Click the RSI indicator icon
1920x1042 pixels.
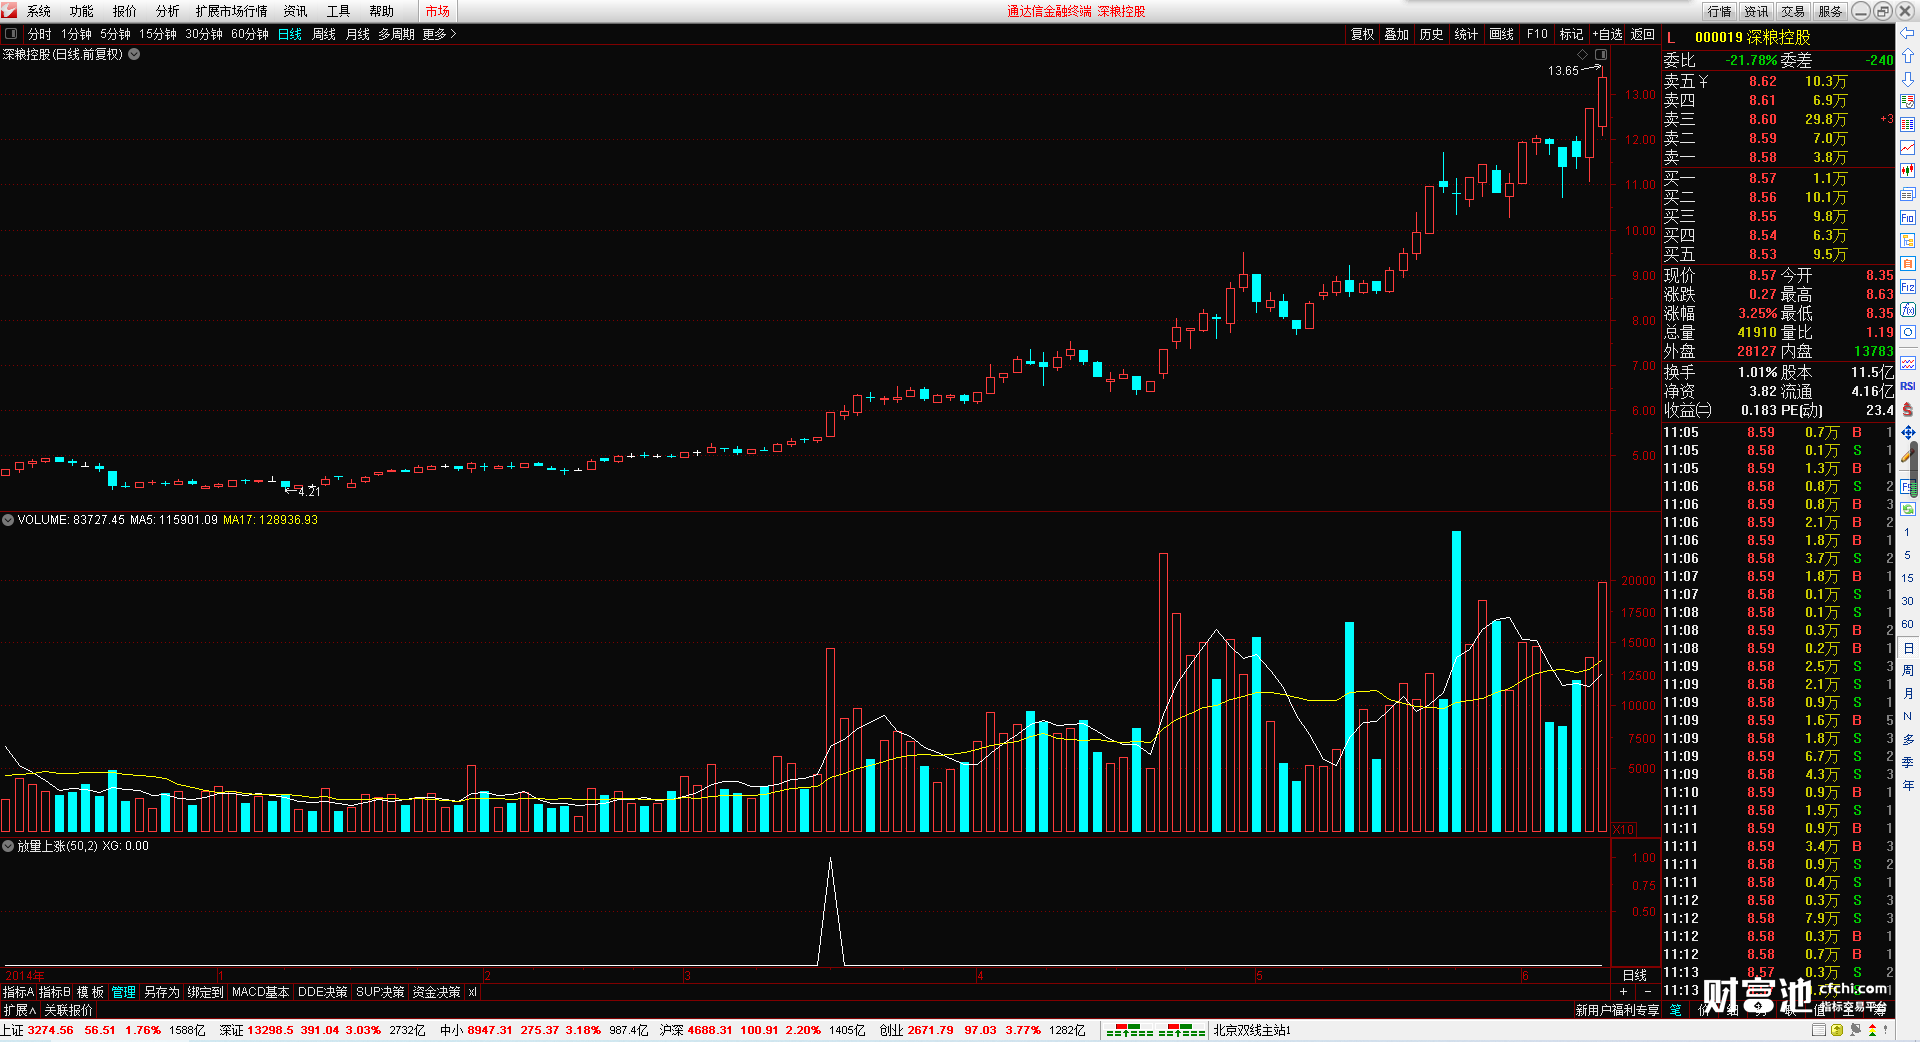pyautogui.click(x=1907, y=386)
